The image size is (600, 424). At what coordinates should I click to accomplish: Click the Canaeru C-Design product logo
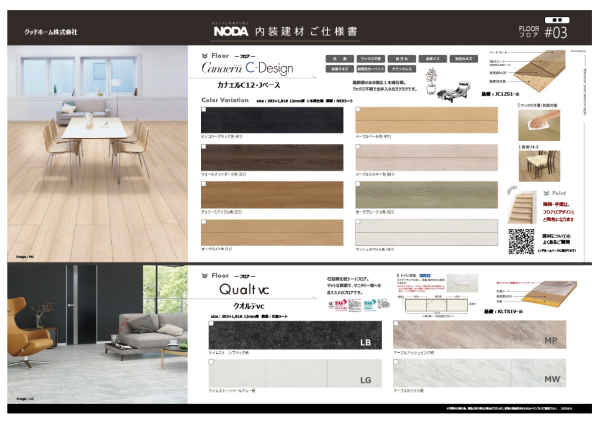[x=247, y=68]
